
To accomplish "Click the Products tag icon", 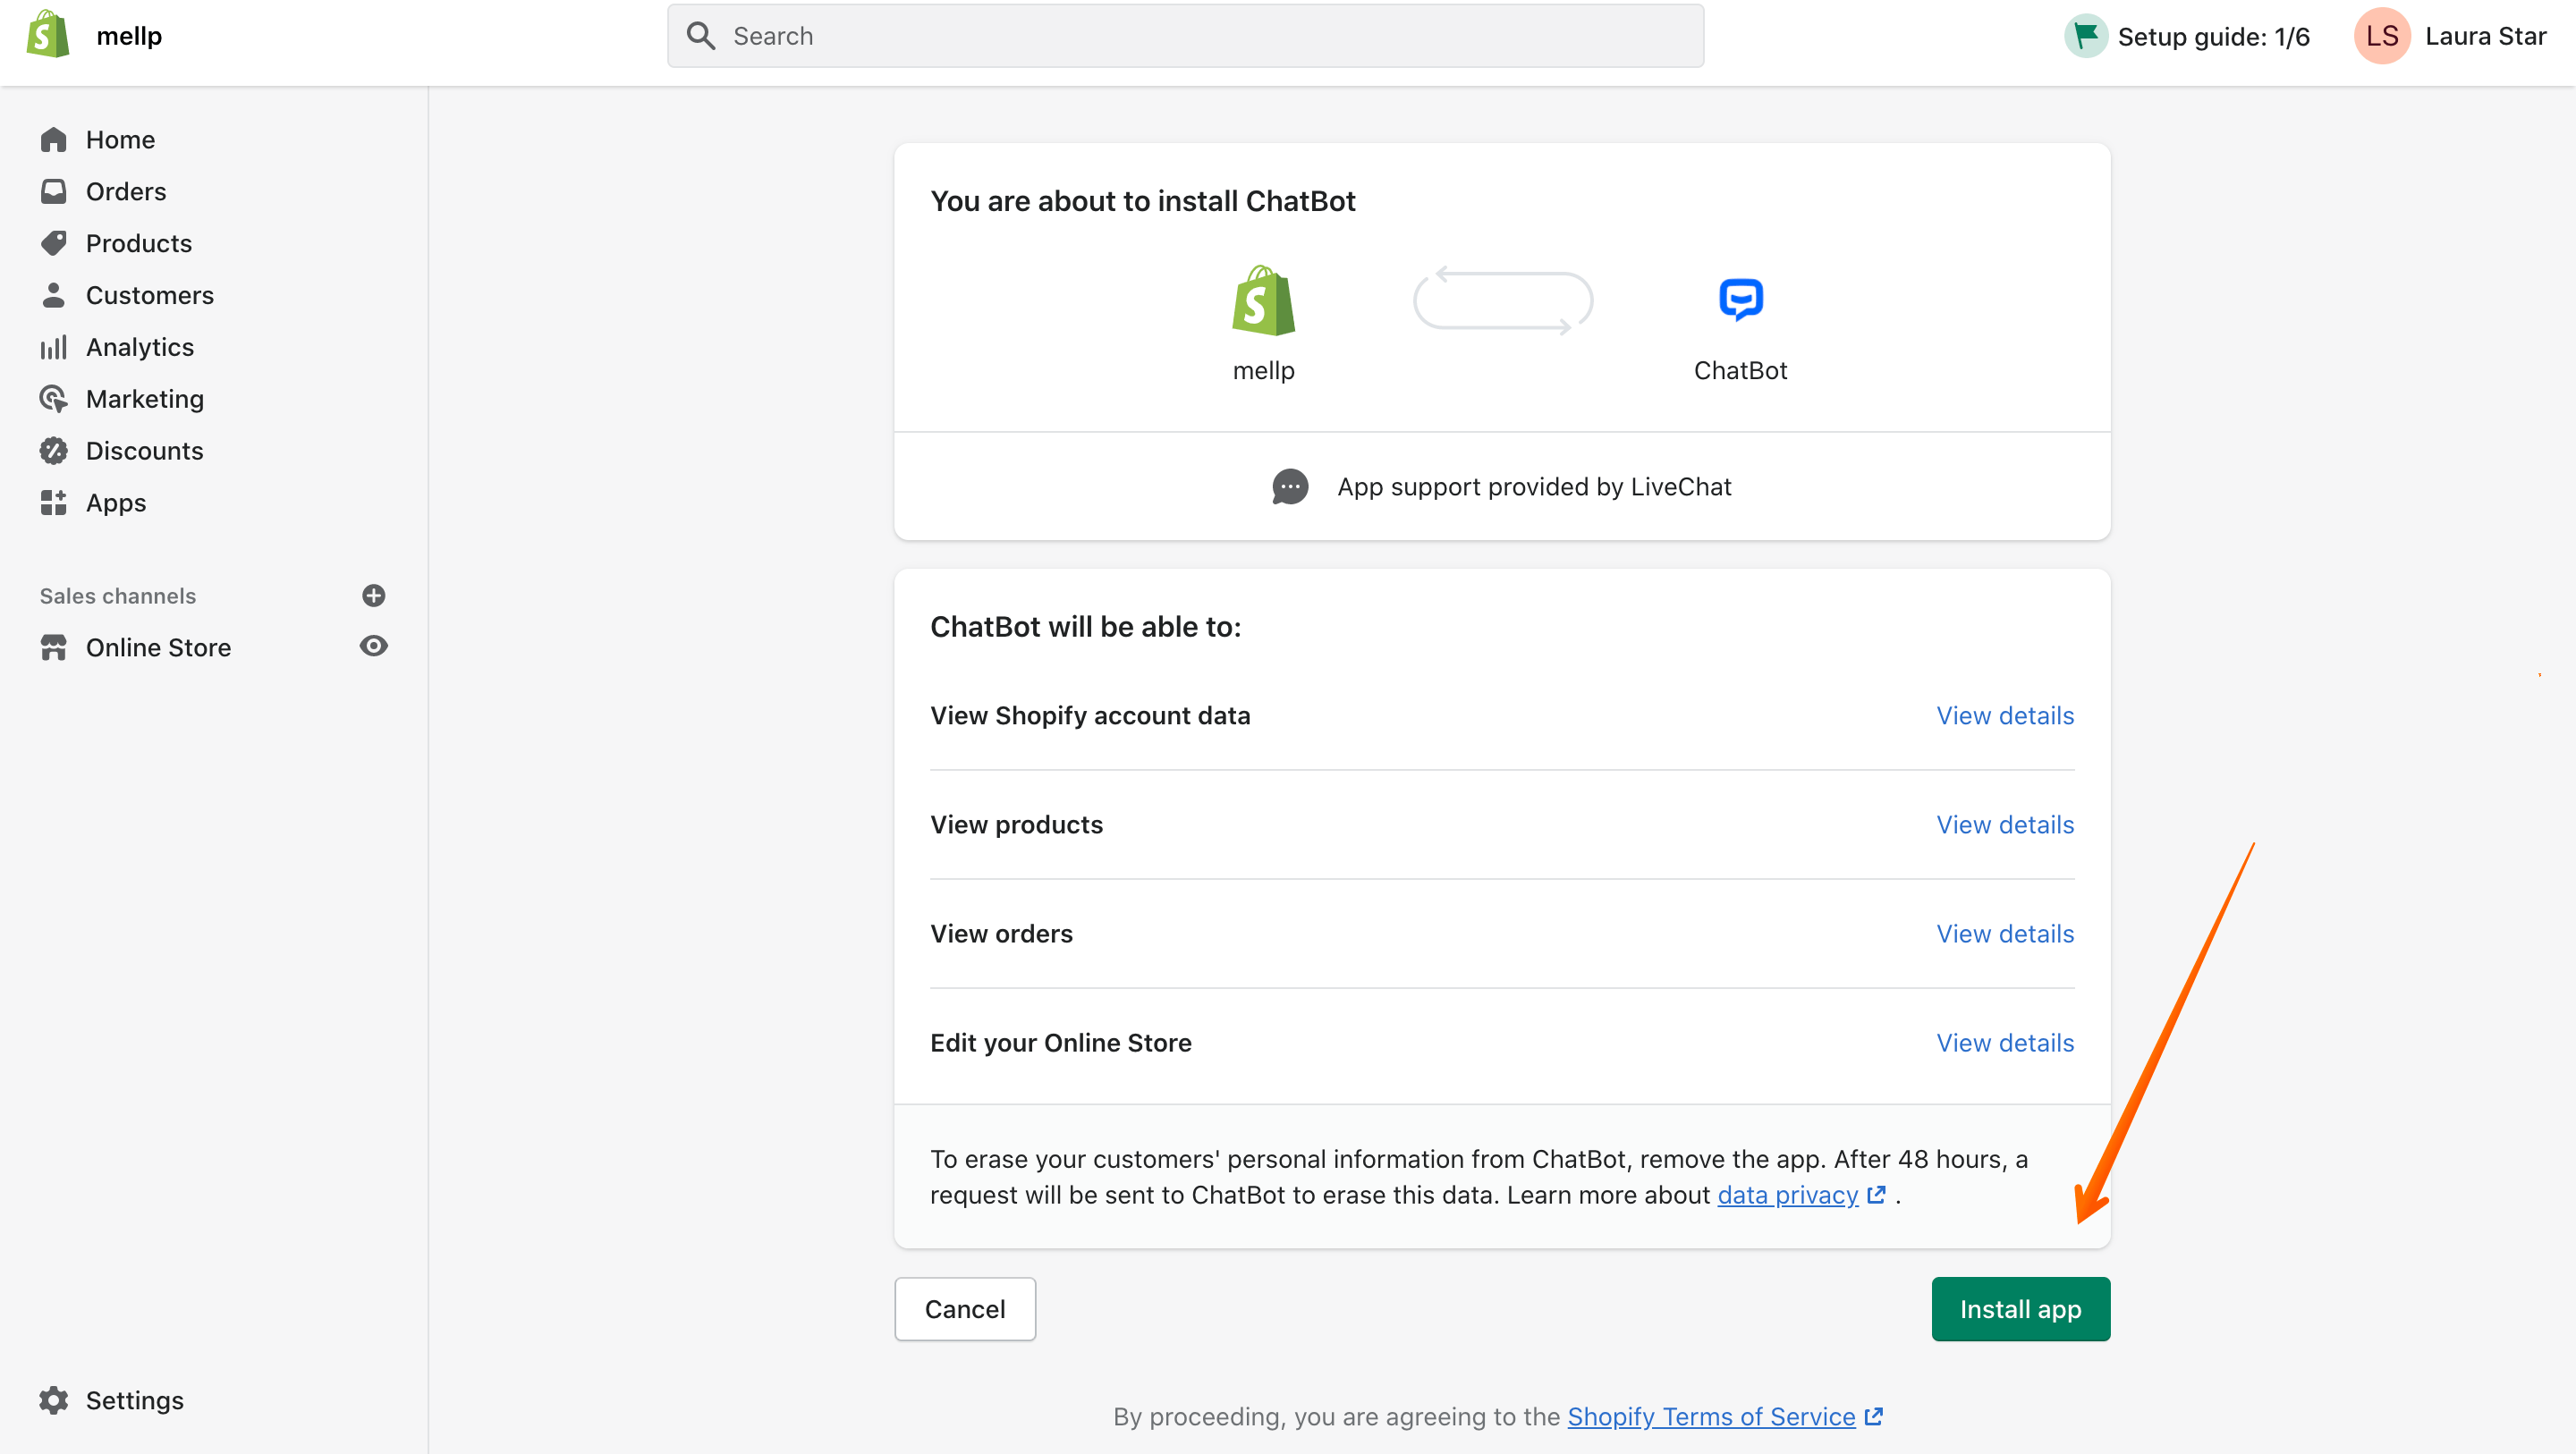I will [53, 243].
